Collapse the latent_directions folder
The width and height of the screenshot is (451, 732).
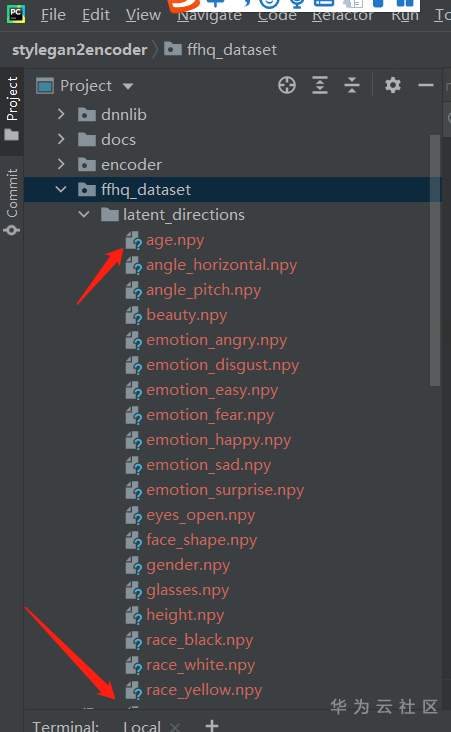pyautogui.click(x=84, y=214)
